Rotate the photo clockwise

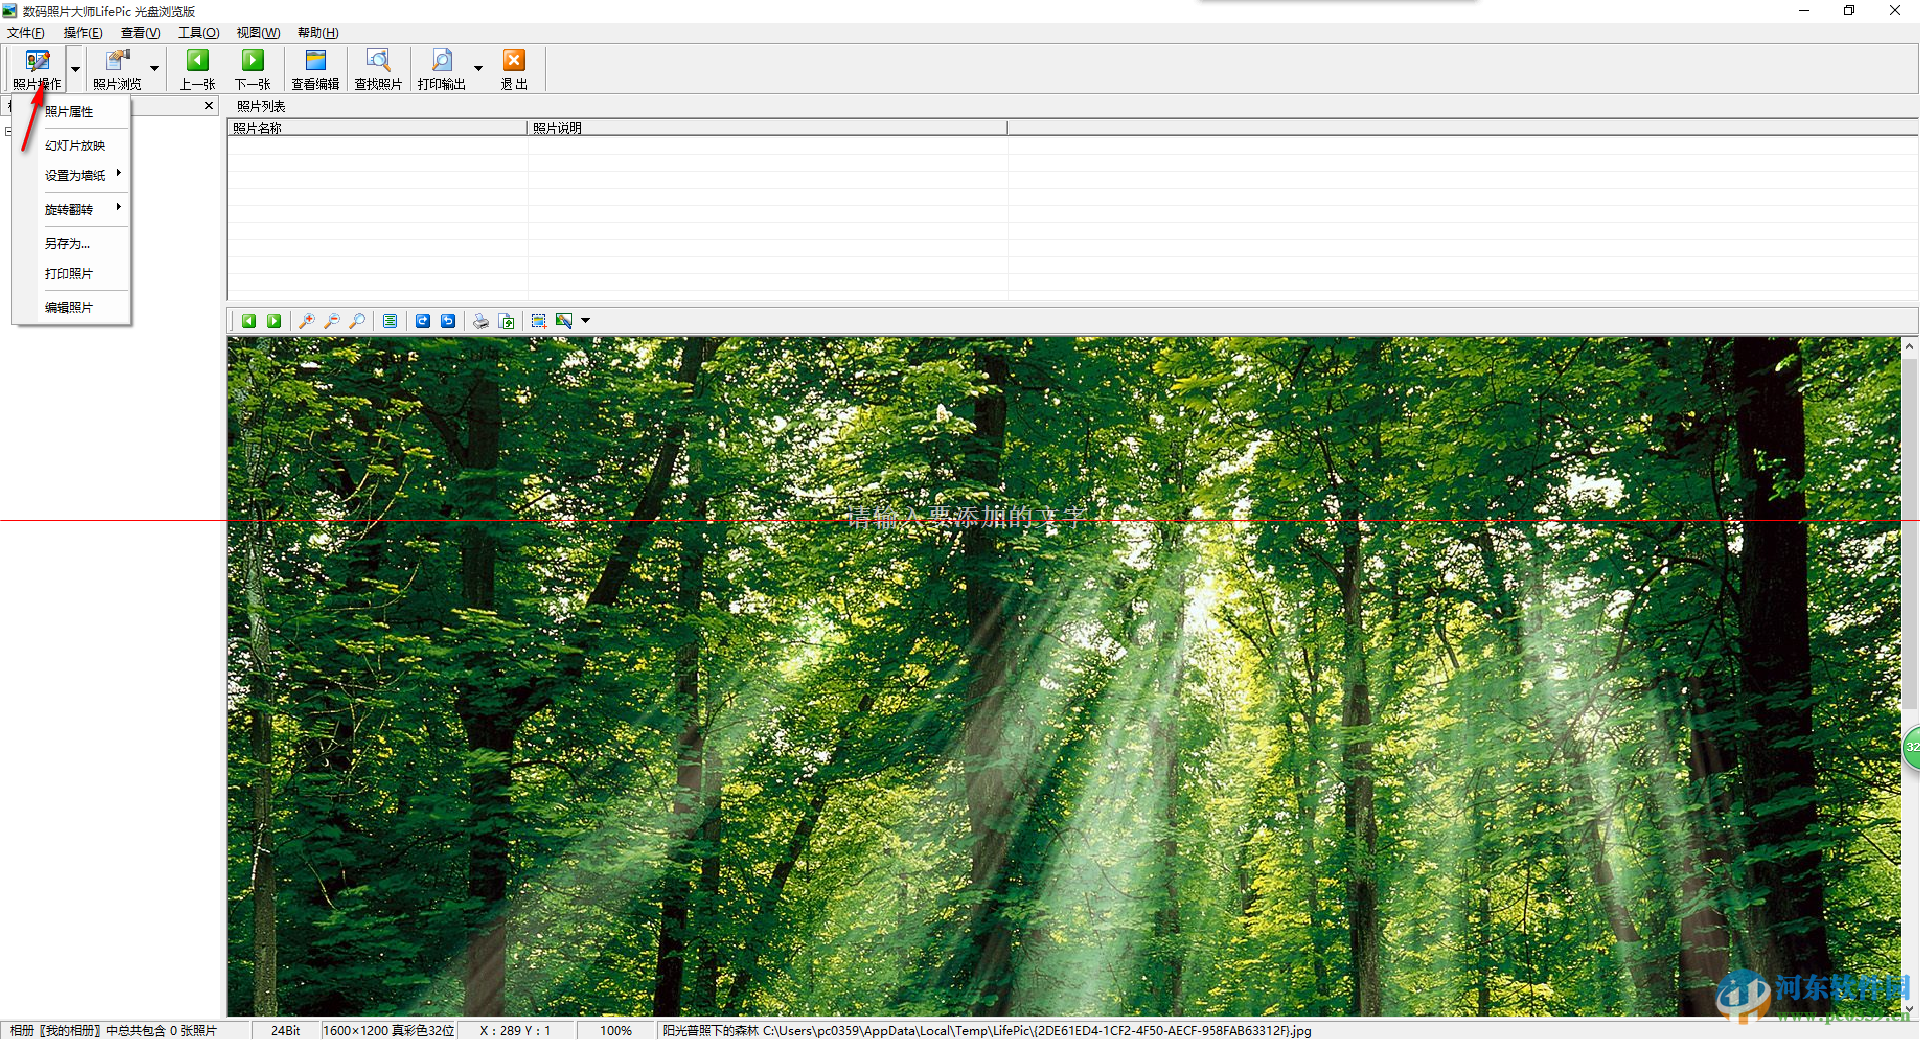coord(423,321)
